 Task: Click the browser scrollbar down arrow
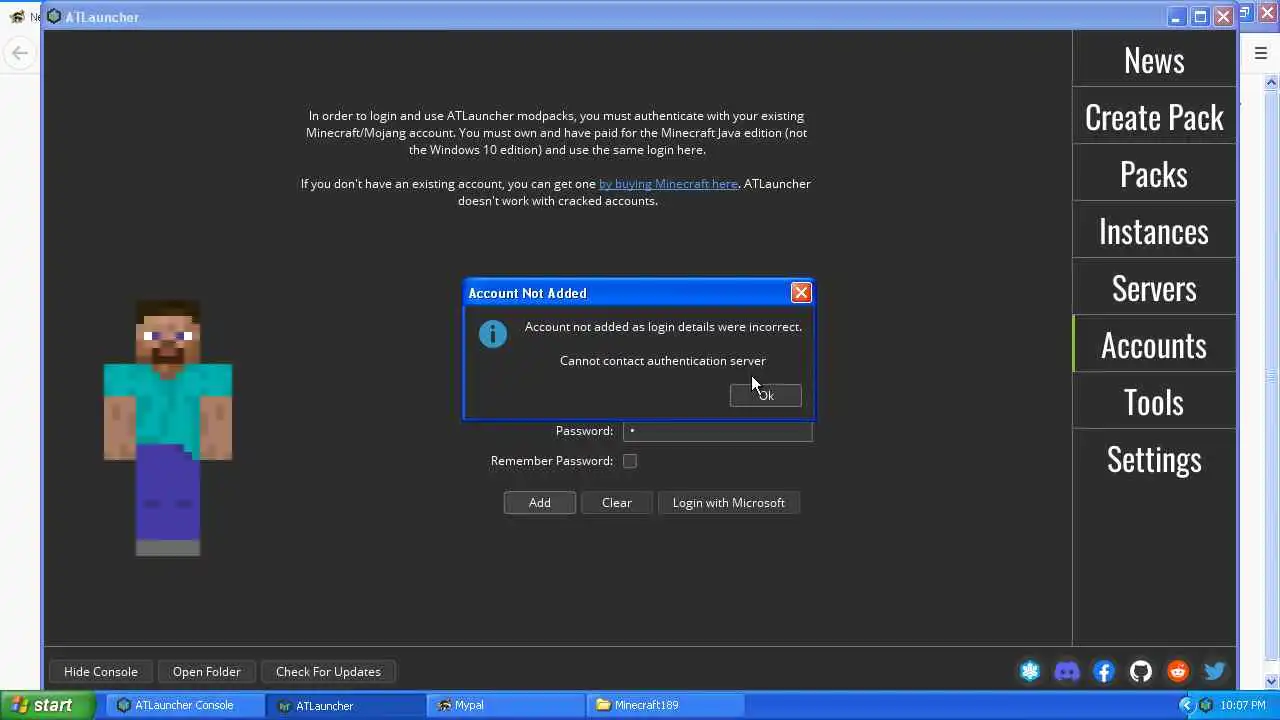tap(1272, 683)
